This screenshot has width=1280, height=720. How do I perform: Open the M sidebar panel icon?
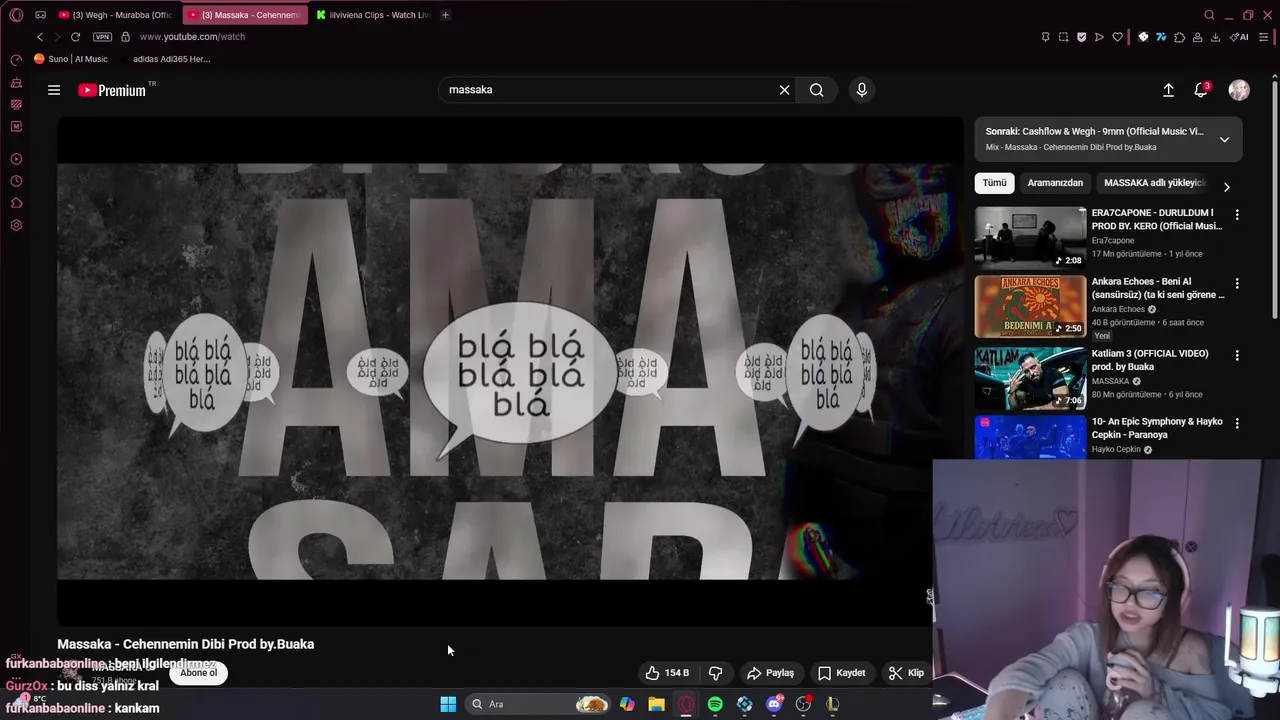16,127
